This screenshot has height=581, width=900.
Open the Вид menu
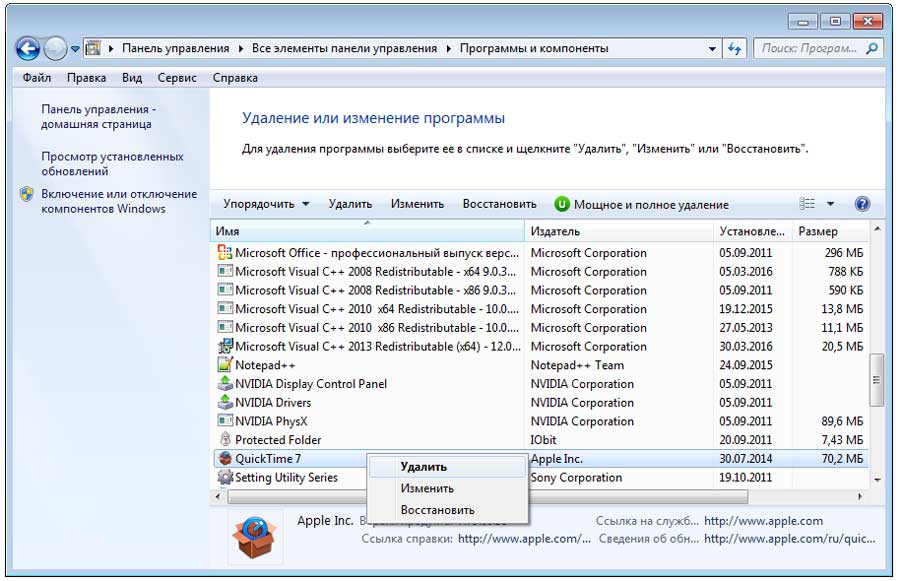click(x=132, y=78)
